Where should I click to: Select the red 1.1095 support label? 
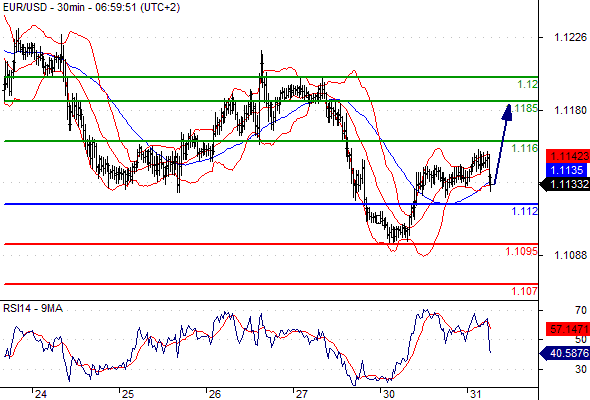522,251
